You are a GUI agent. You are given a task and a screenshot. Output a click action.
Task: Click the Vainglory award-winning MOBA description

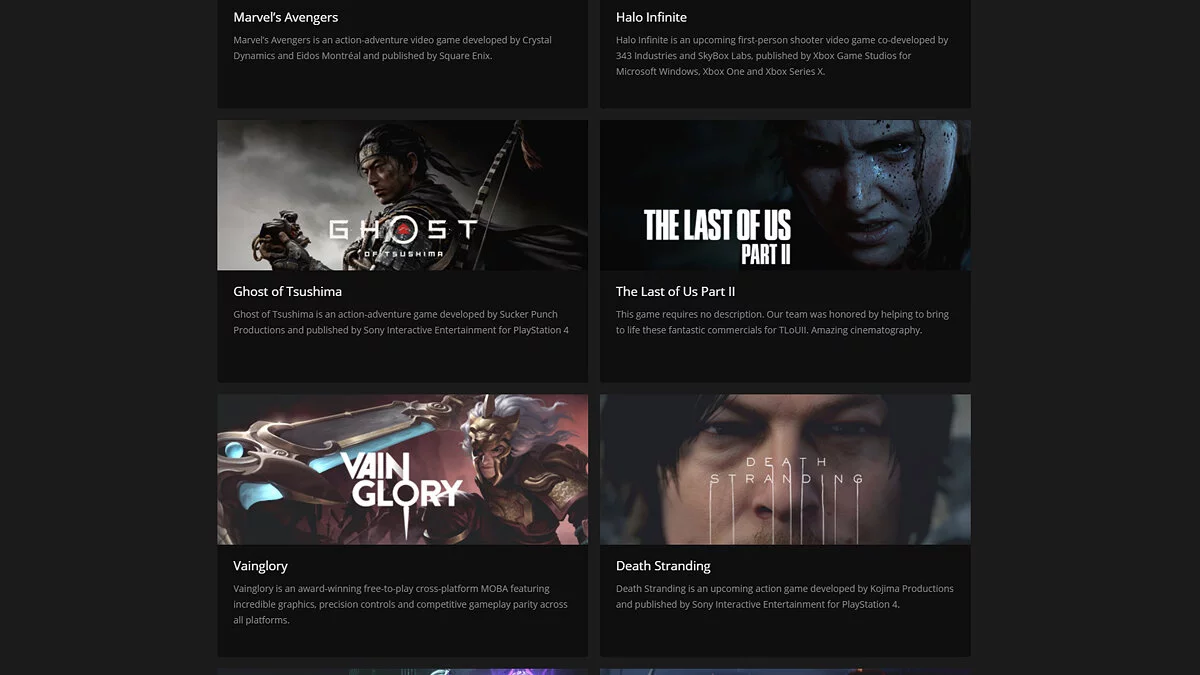tap(400, 604)
